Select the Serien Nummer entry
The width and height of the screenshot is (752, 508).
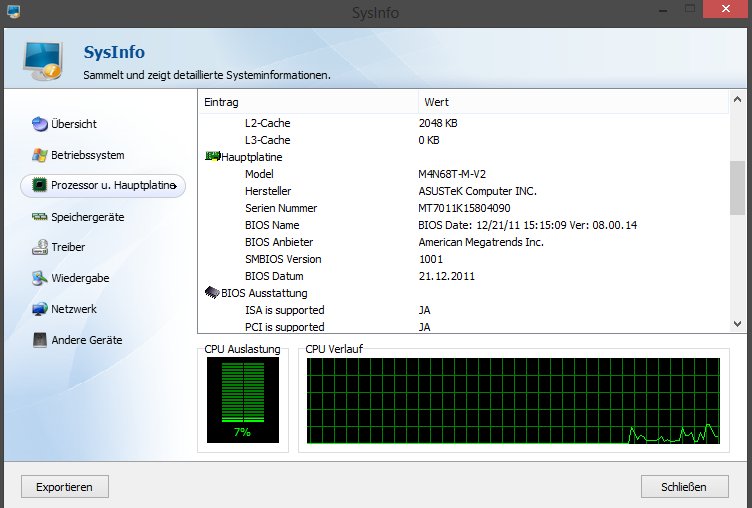463,208
